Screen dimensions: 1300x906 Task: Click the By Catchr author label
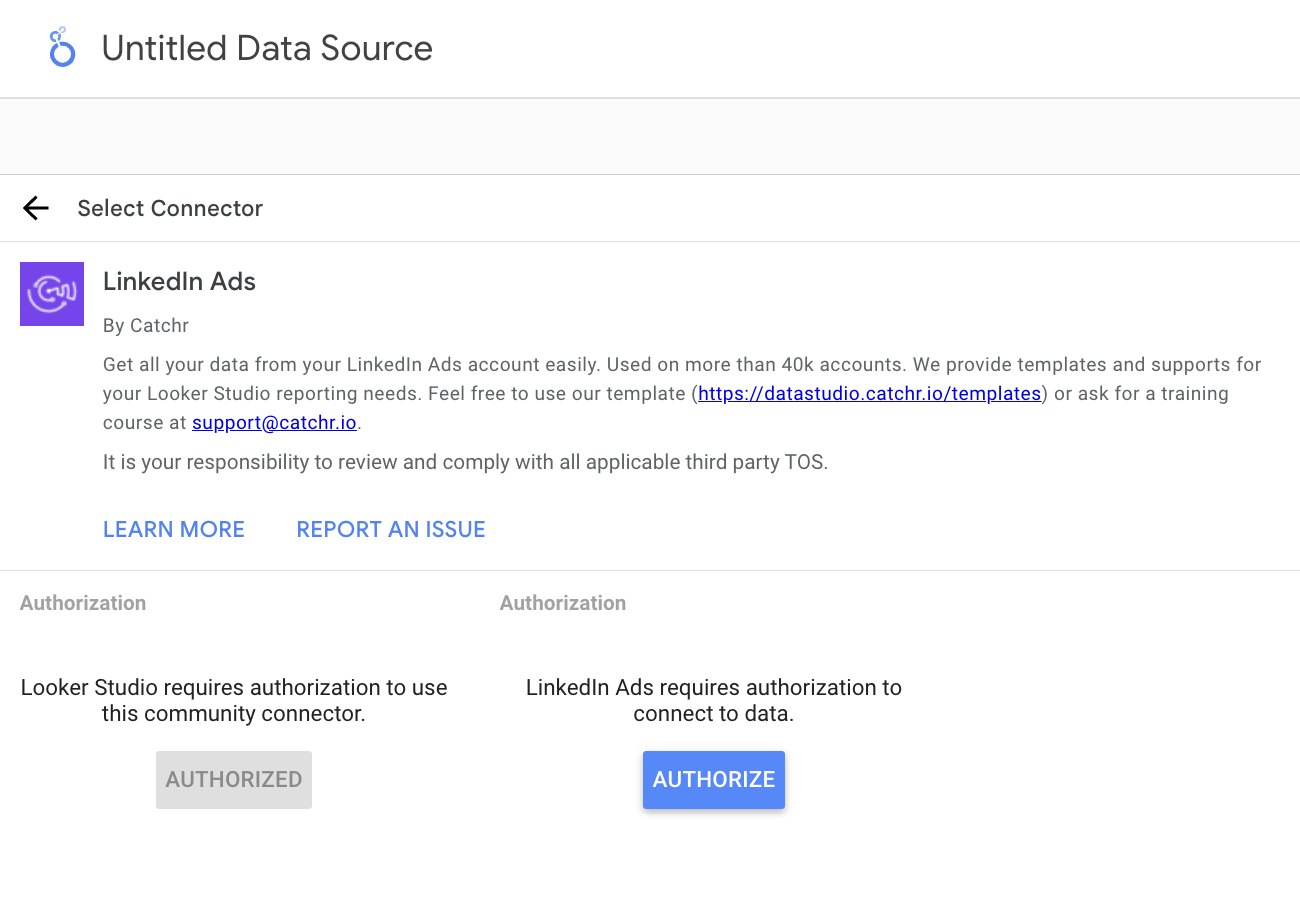[x=145, y=325]
